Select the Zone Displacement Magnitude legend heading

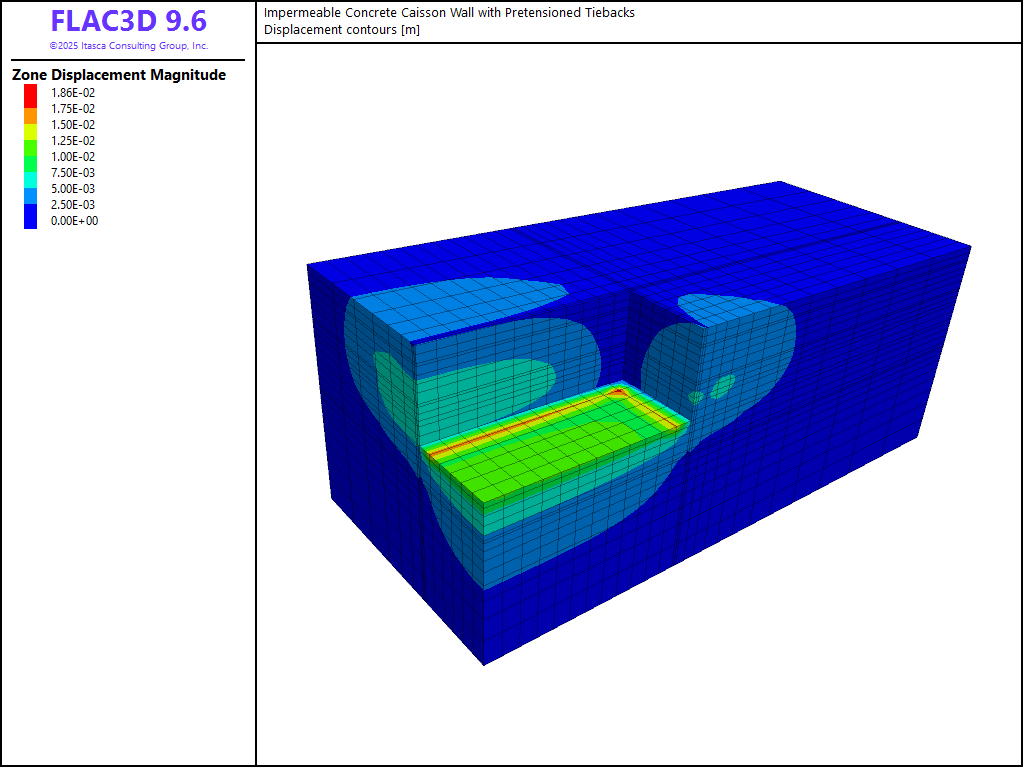tap(118, 75)
